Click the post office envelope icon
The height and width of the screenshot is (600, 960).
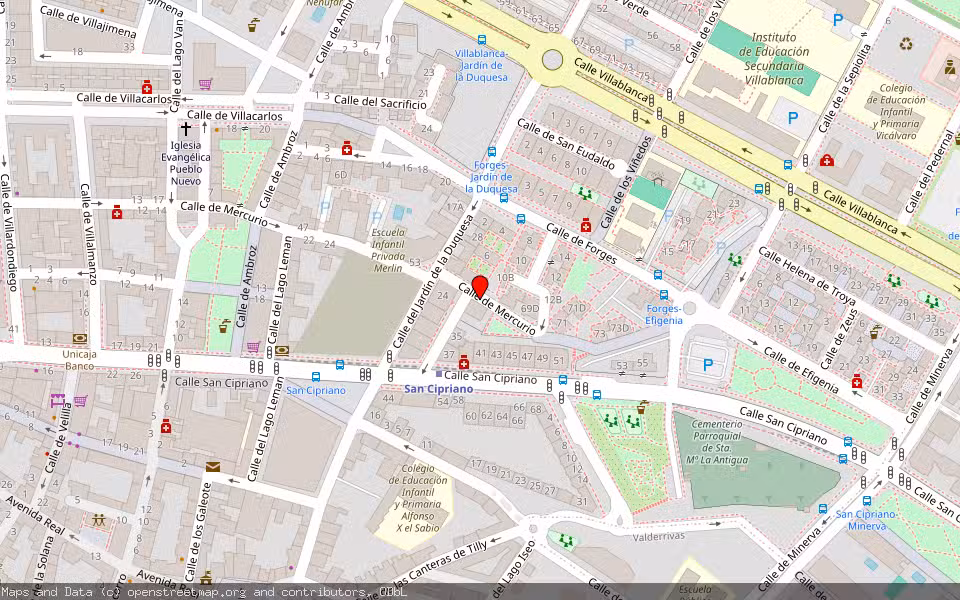[212, 467]
